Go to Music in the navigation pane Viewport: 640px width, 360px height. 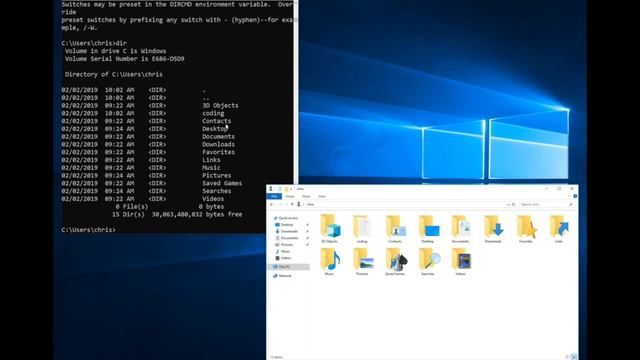[x=285, y=251]
